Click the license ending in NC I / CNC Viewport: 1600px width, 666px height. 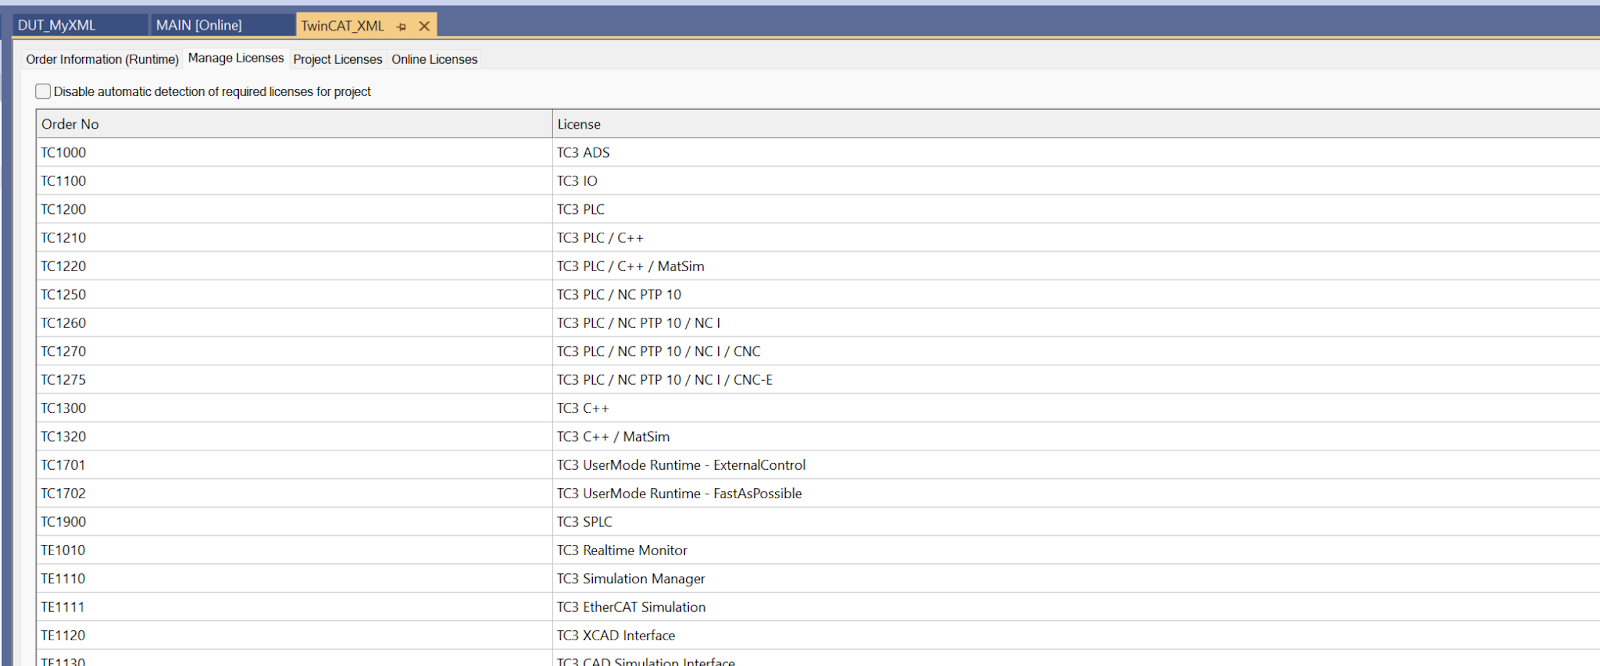(1076, 351)
